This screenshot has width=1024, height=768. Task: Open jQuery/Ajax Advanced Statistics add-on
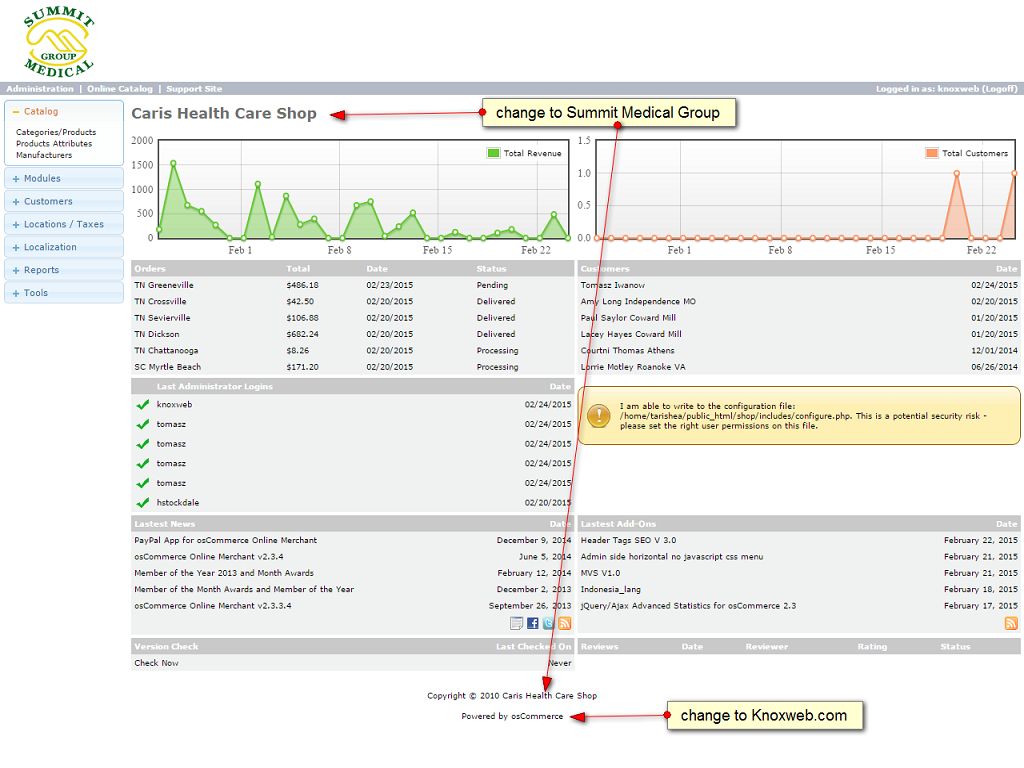tap(688, 606)
